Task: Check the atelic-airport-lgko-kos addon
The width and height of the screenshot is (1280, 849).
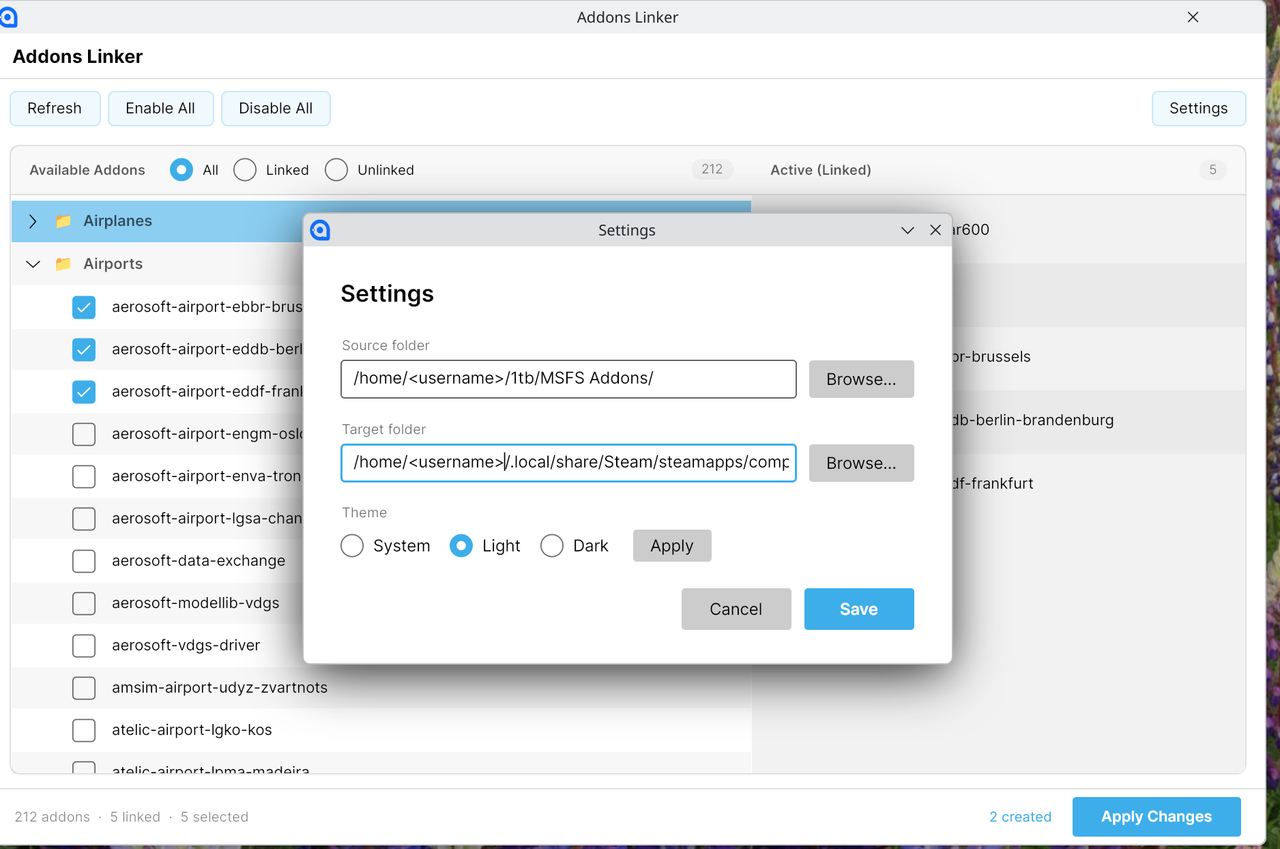Action: coord(84,730)
